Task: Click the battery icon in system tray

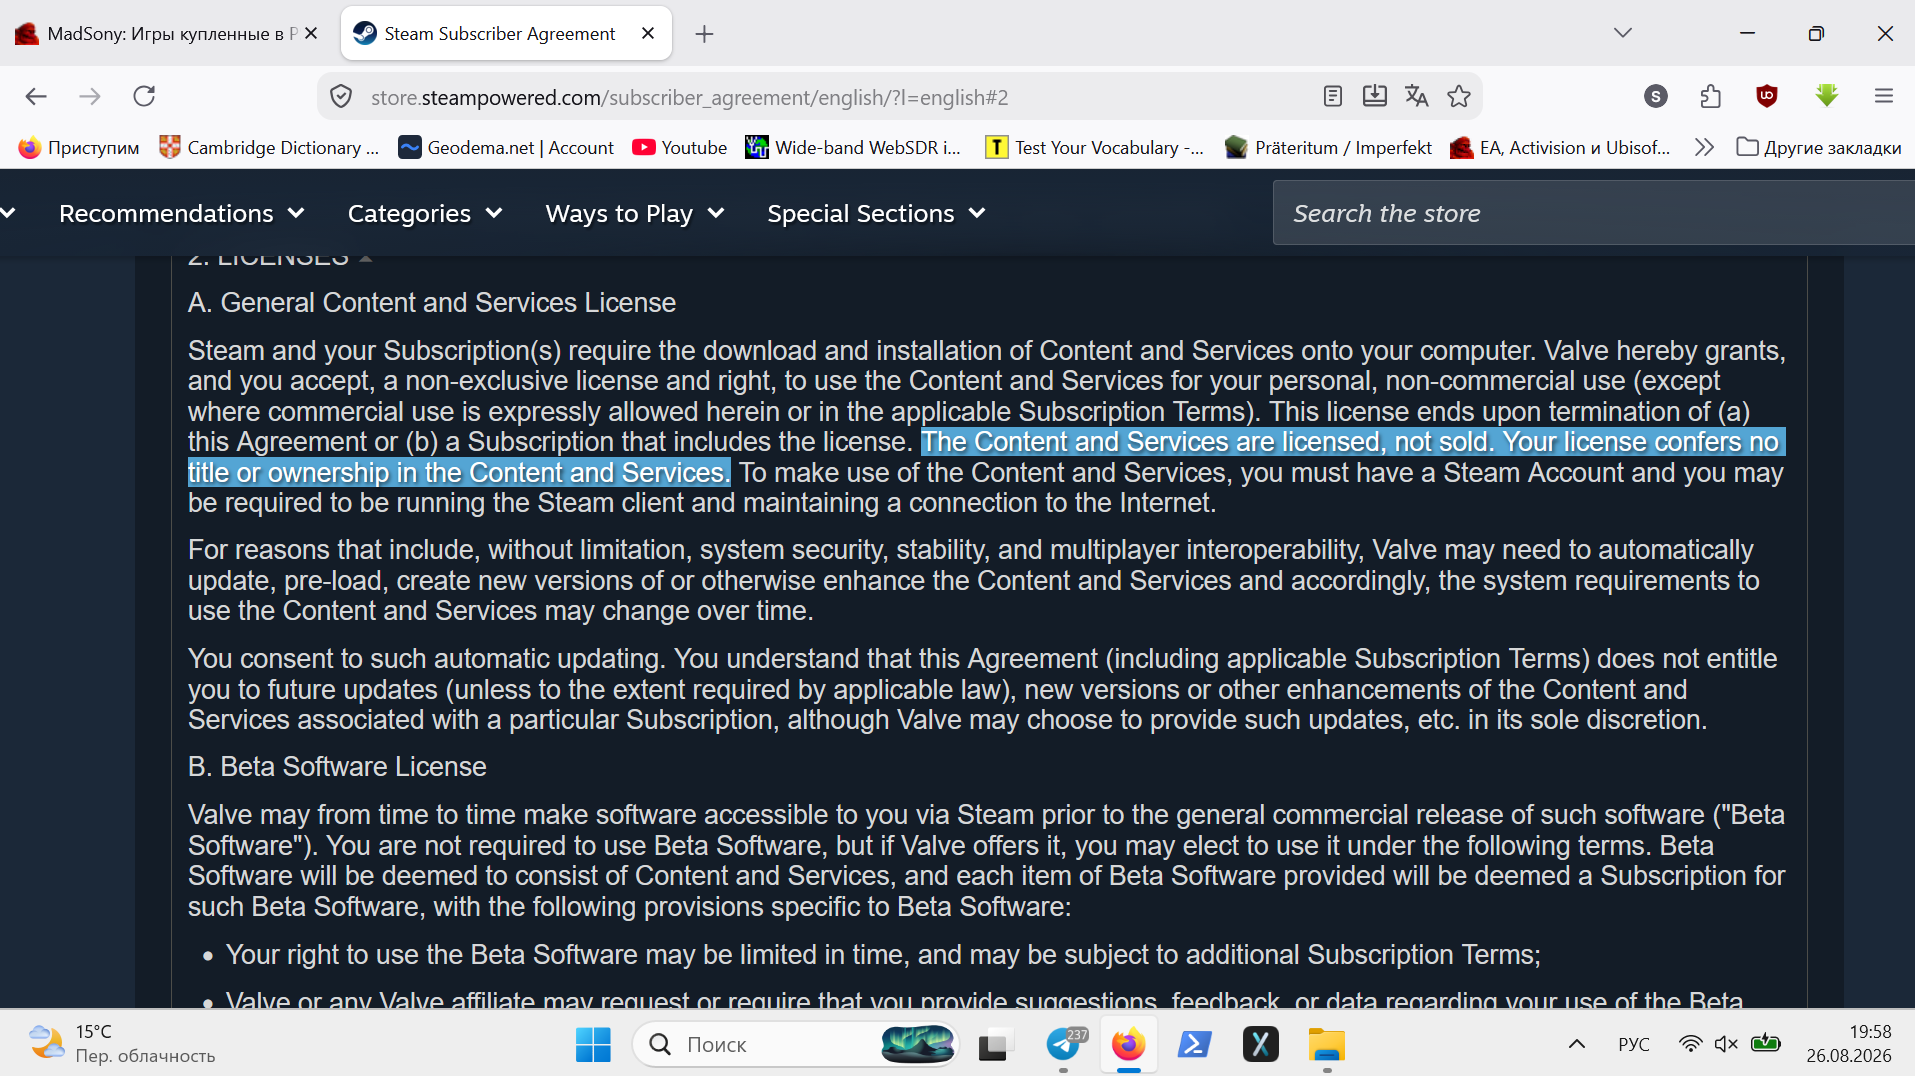Action: pyautogui.click(x=1766, y=1045)
